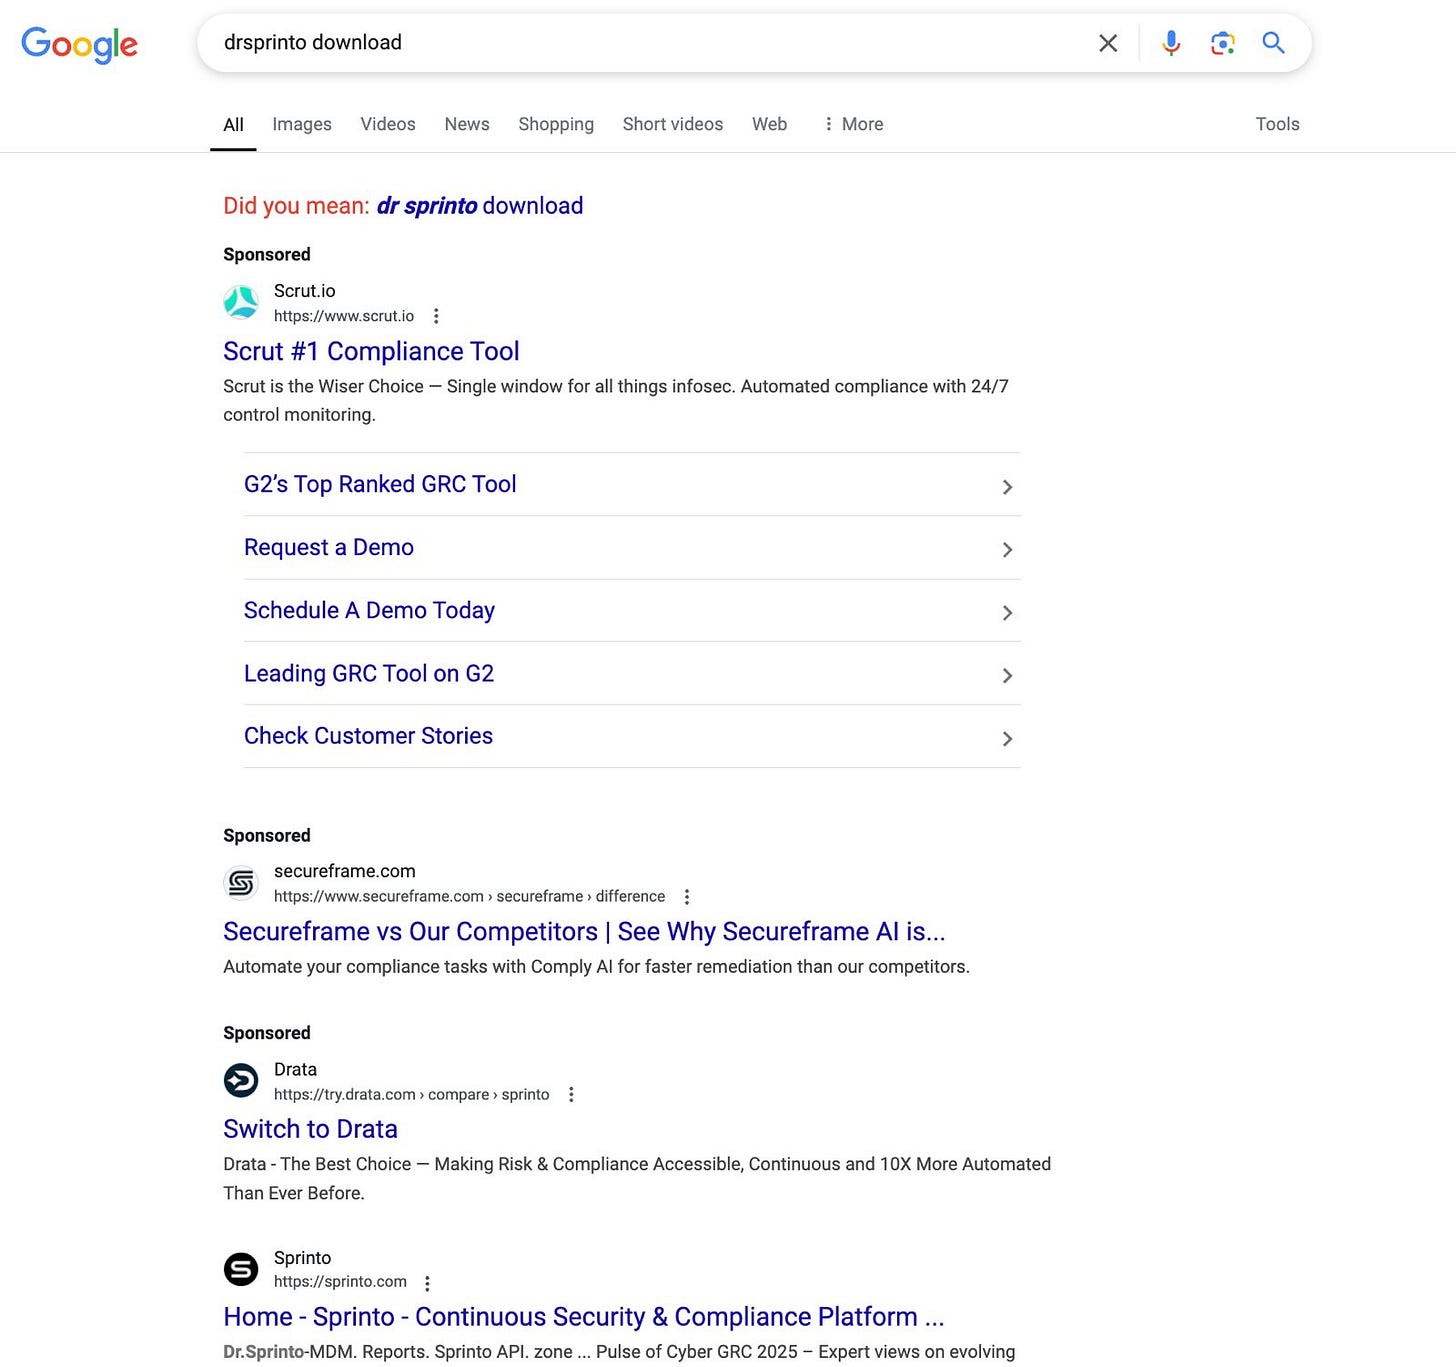Expand arrow on G2's Top Ranked GRC Tool
Viewport: 1456px width, 1367px height.
coord(1007,487)
